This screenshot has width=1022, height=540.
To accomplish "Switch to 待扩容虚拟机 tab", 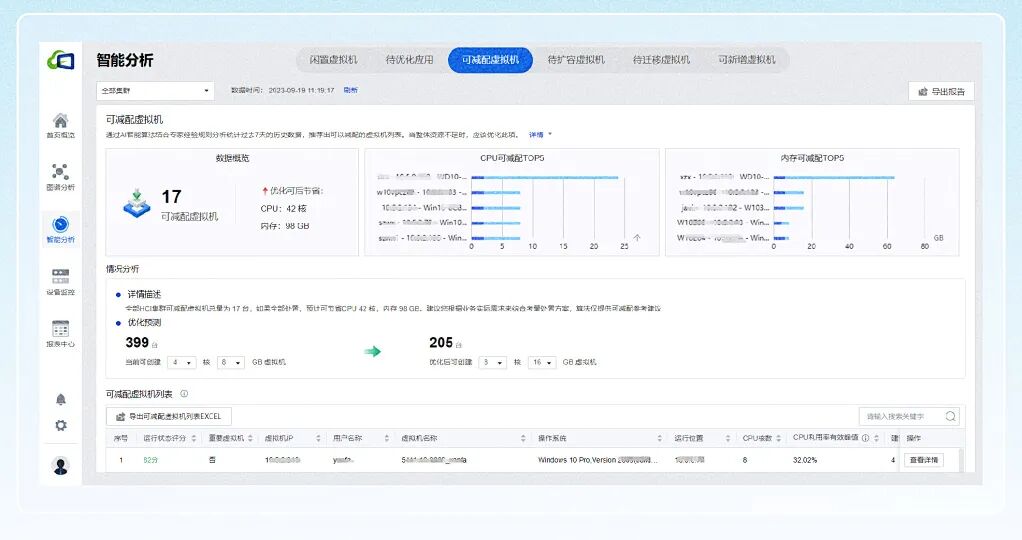I will click(576, 60).
